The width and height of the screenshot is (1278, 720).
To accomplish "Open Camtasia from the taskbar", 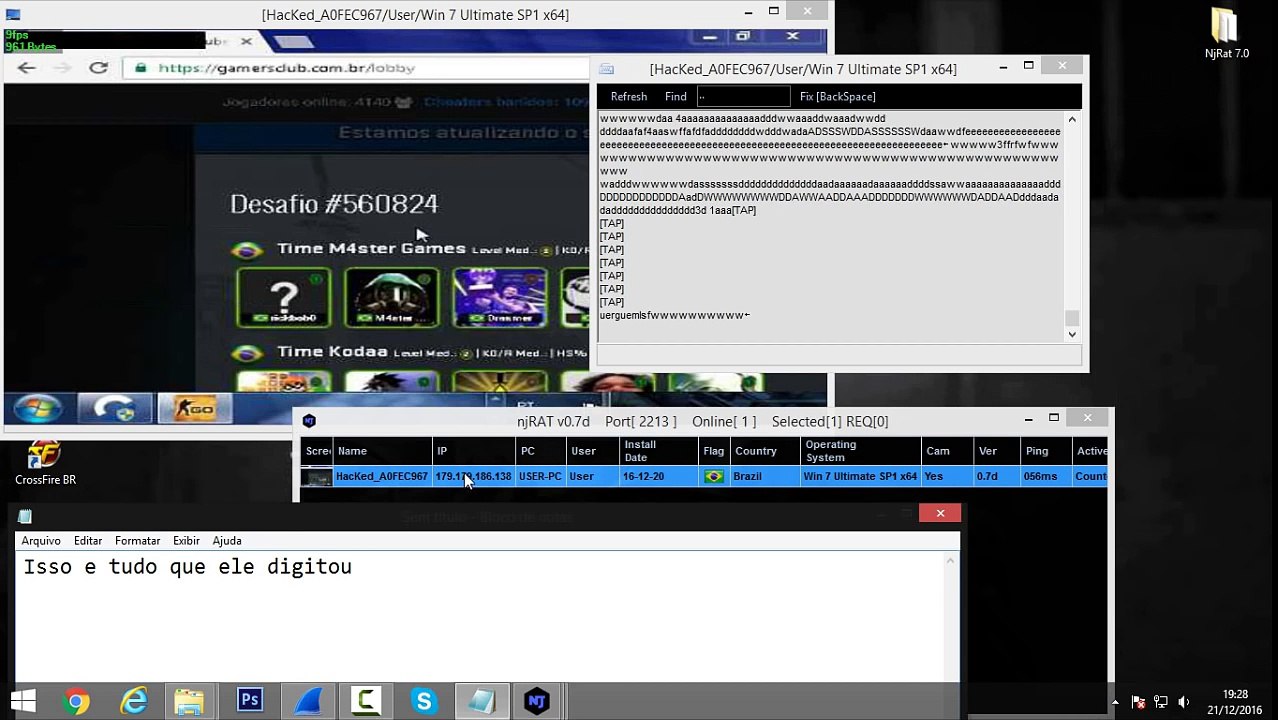I will click(x=366, y=702).
